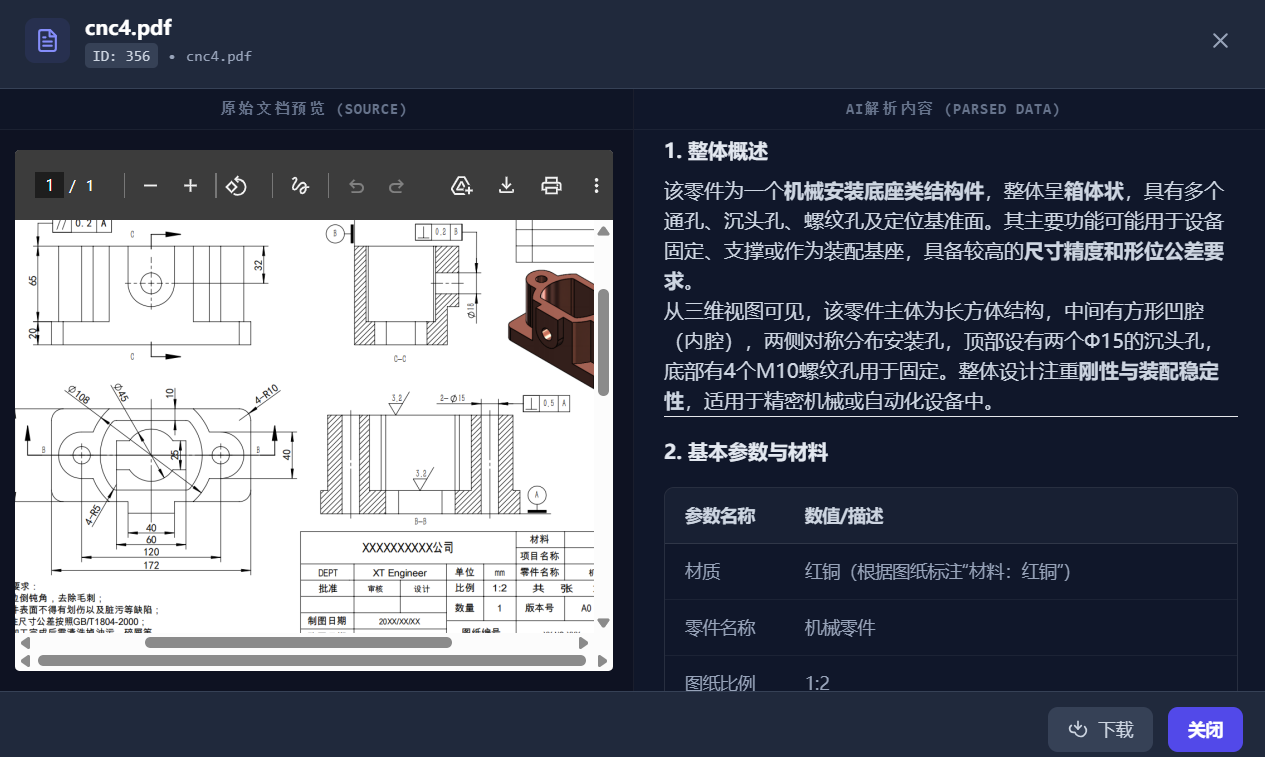The height and width of the screenshot is (757, 1265).
Task: Print the PDF document
Action: coord(551,186)
